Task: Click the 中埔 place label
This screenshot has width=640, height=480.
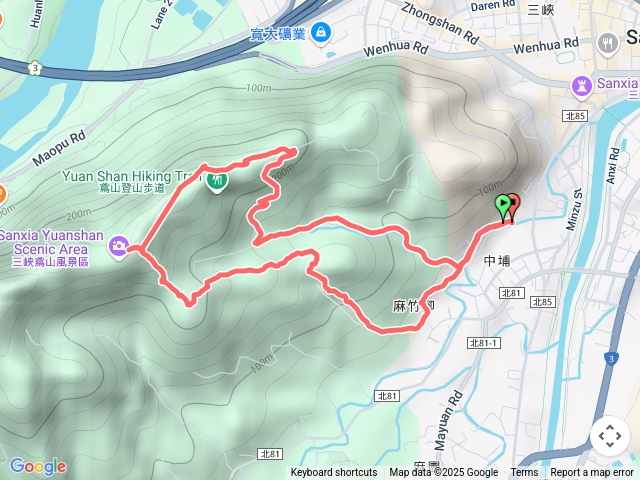Action: point(497,261)
